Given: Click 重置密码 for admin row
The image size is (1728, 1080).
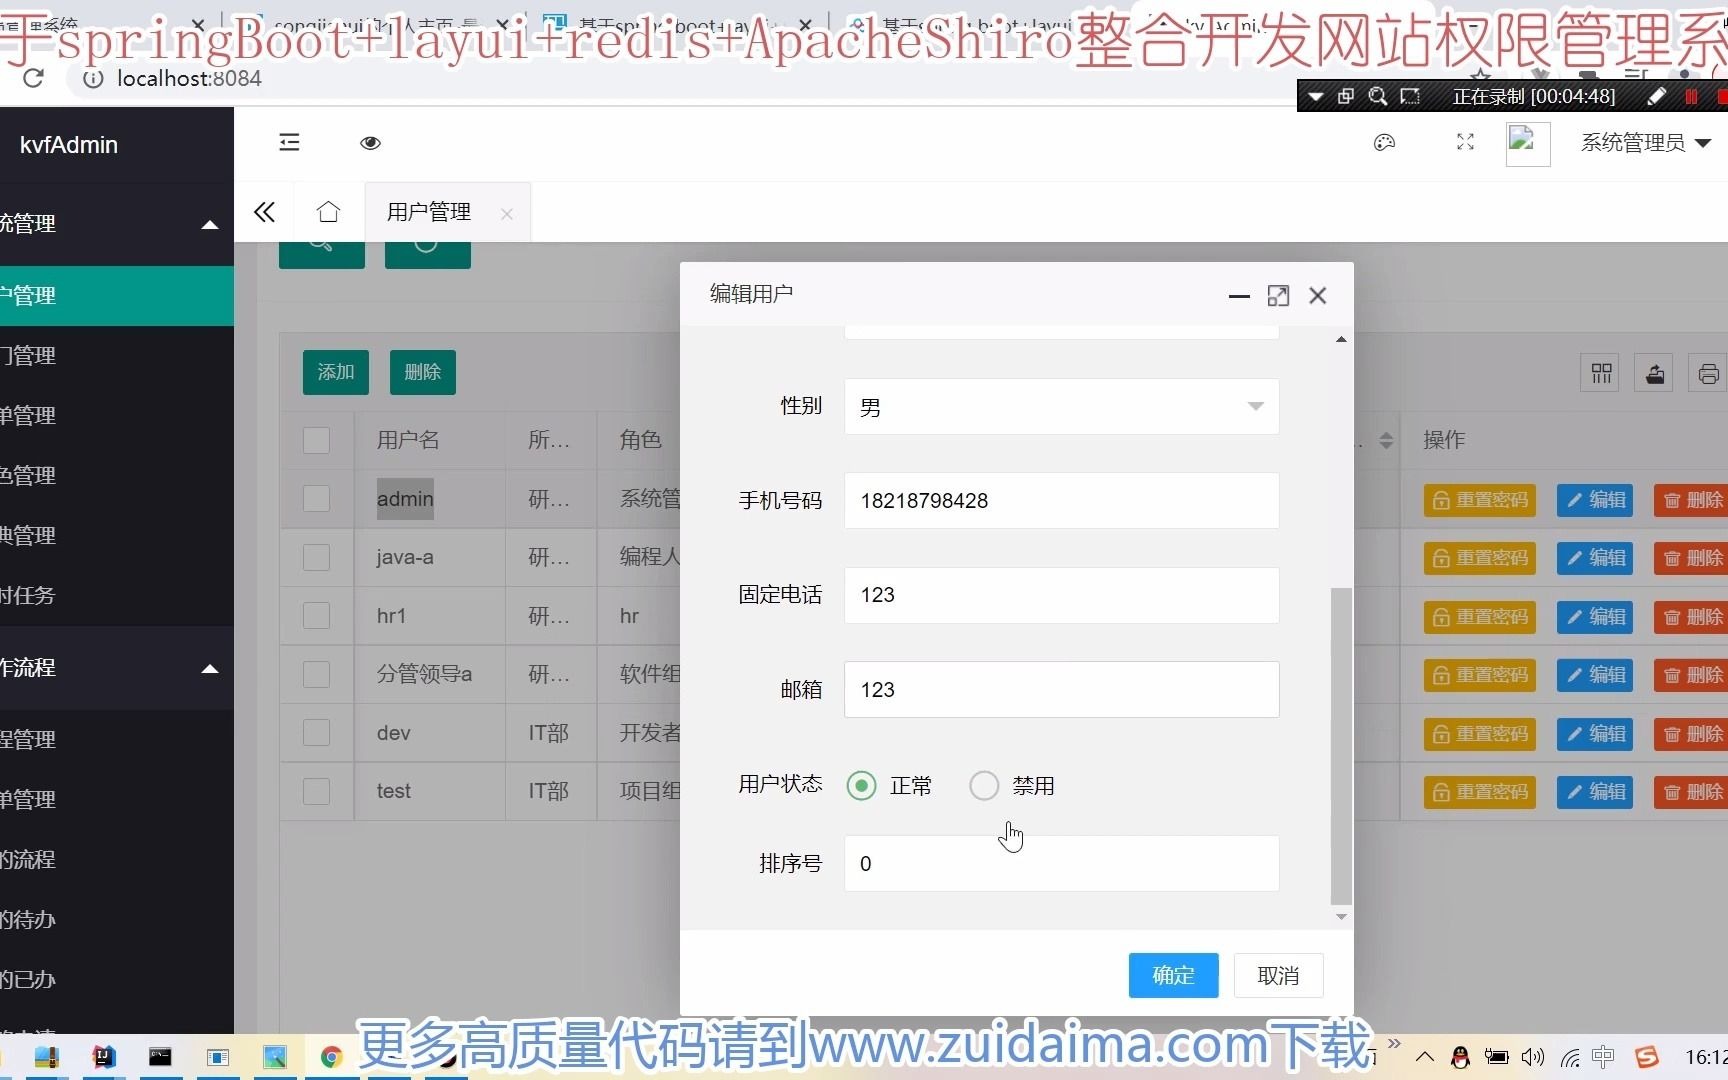Looking at the screenshot, I should click(x=1479, y=500).
